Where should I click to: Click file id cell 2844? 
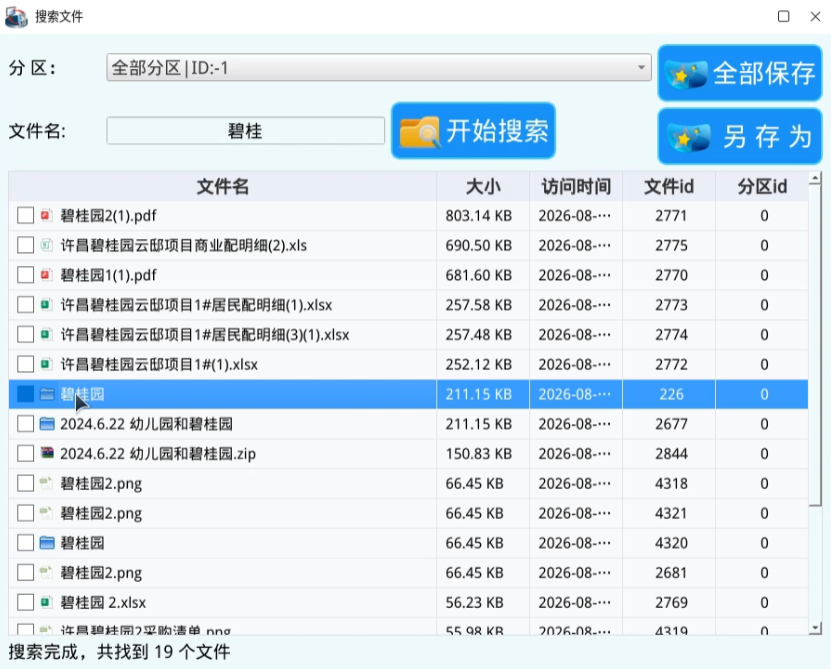(671, 454)
